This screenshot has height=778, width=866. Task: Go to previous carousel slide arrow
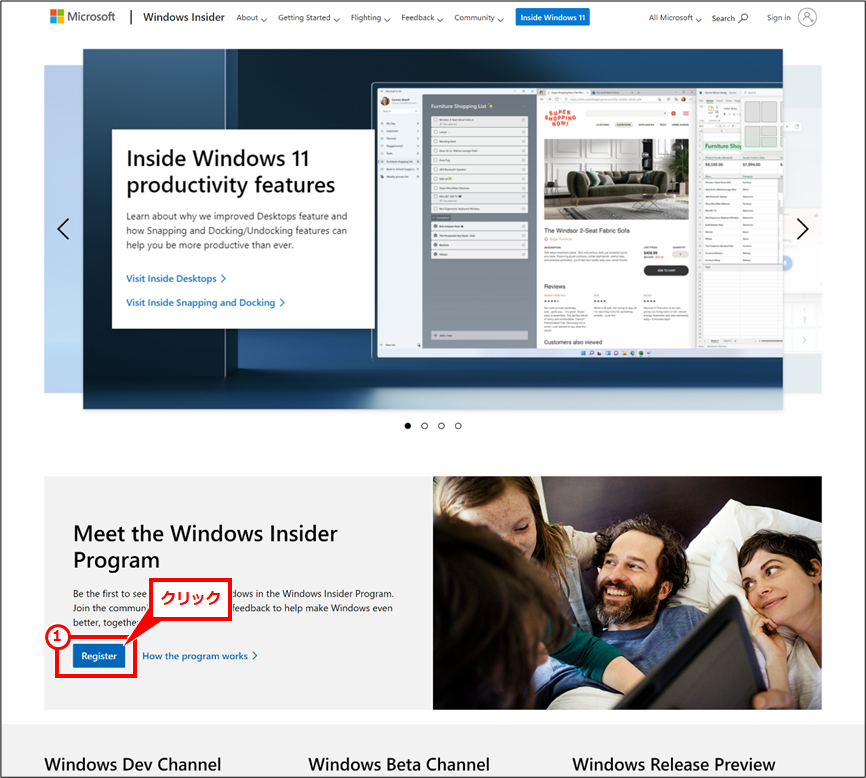[64, 229]
